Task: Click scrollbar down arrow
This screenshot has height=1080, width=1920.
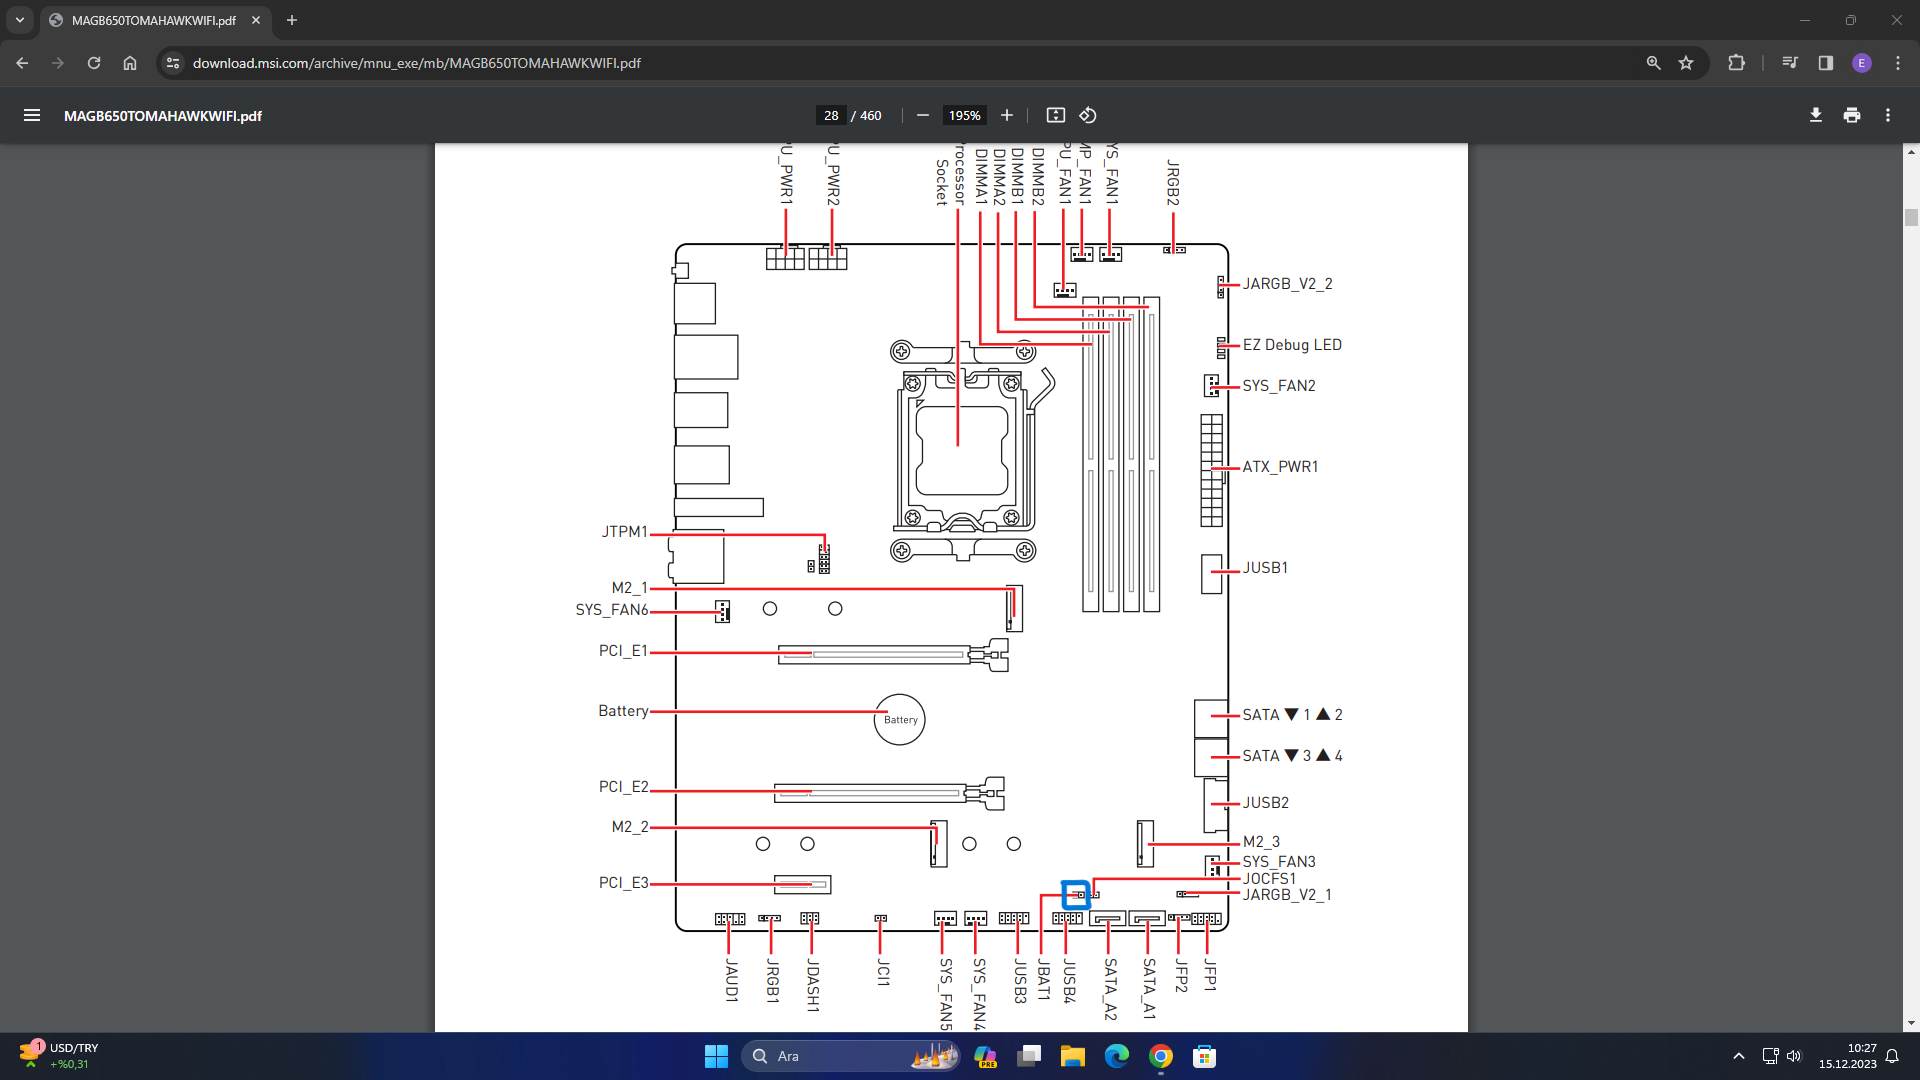Action: tap(1911, 1023)
